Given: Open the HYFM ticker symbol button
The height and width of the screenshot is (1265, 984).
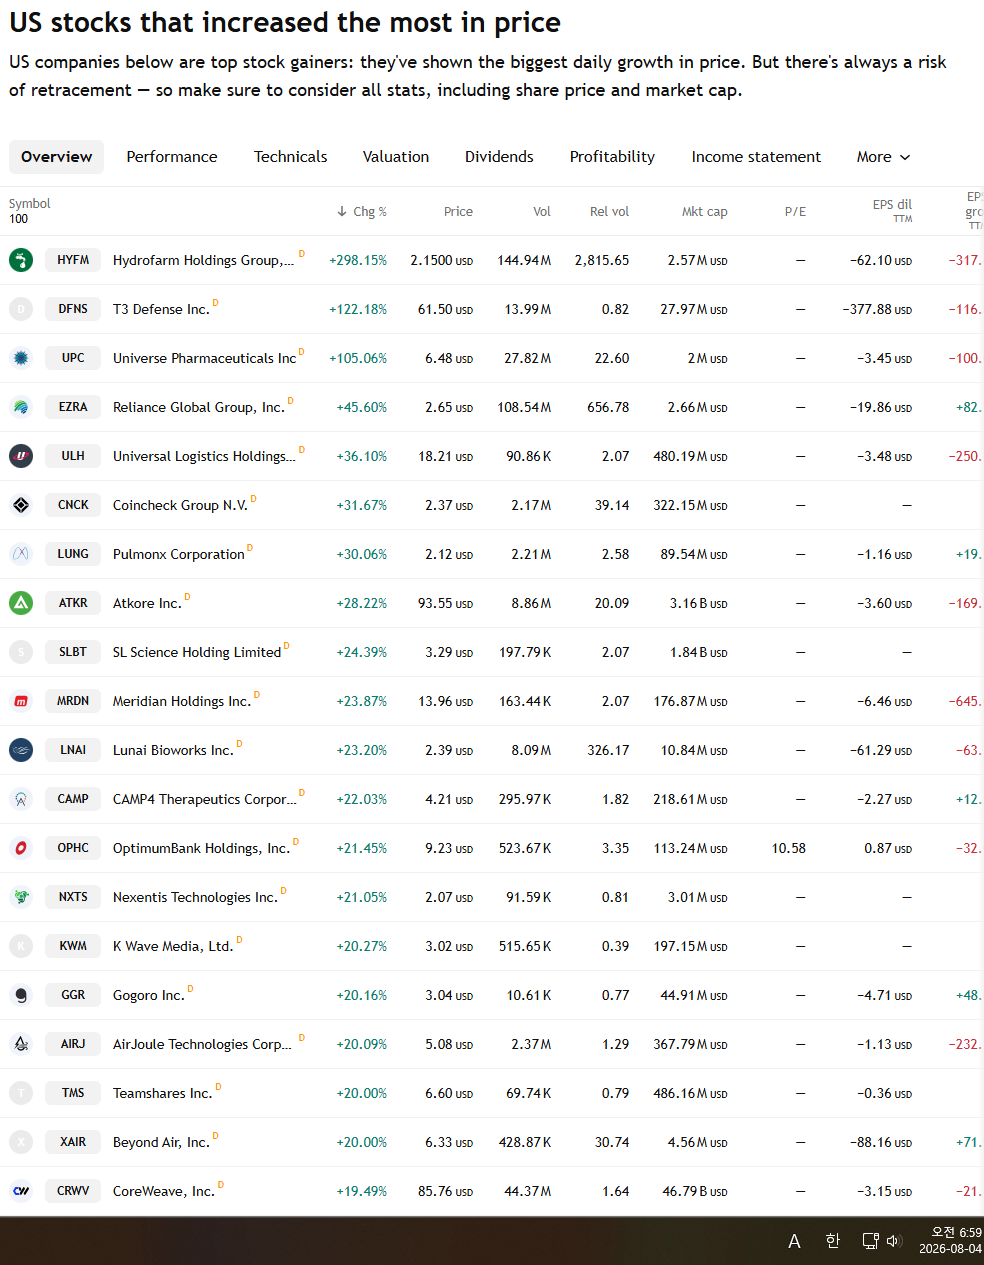Looking at the screenshot, I should 73,260.
